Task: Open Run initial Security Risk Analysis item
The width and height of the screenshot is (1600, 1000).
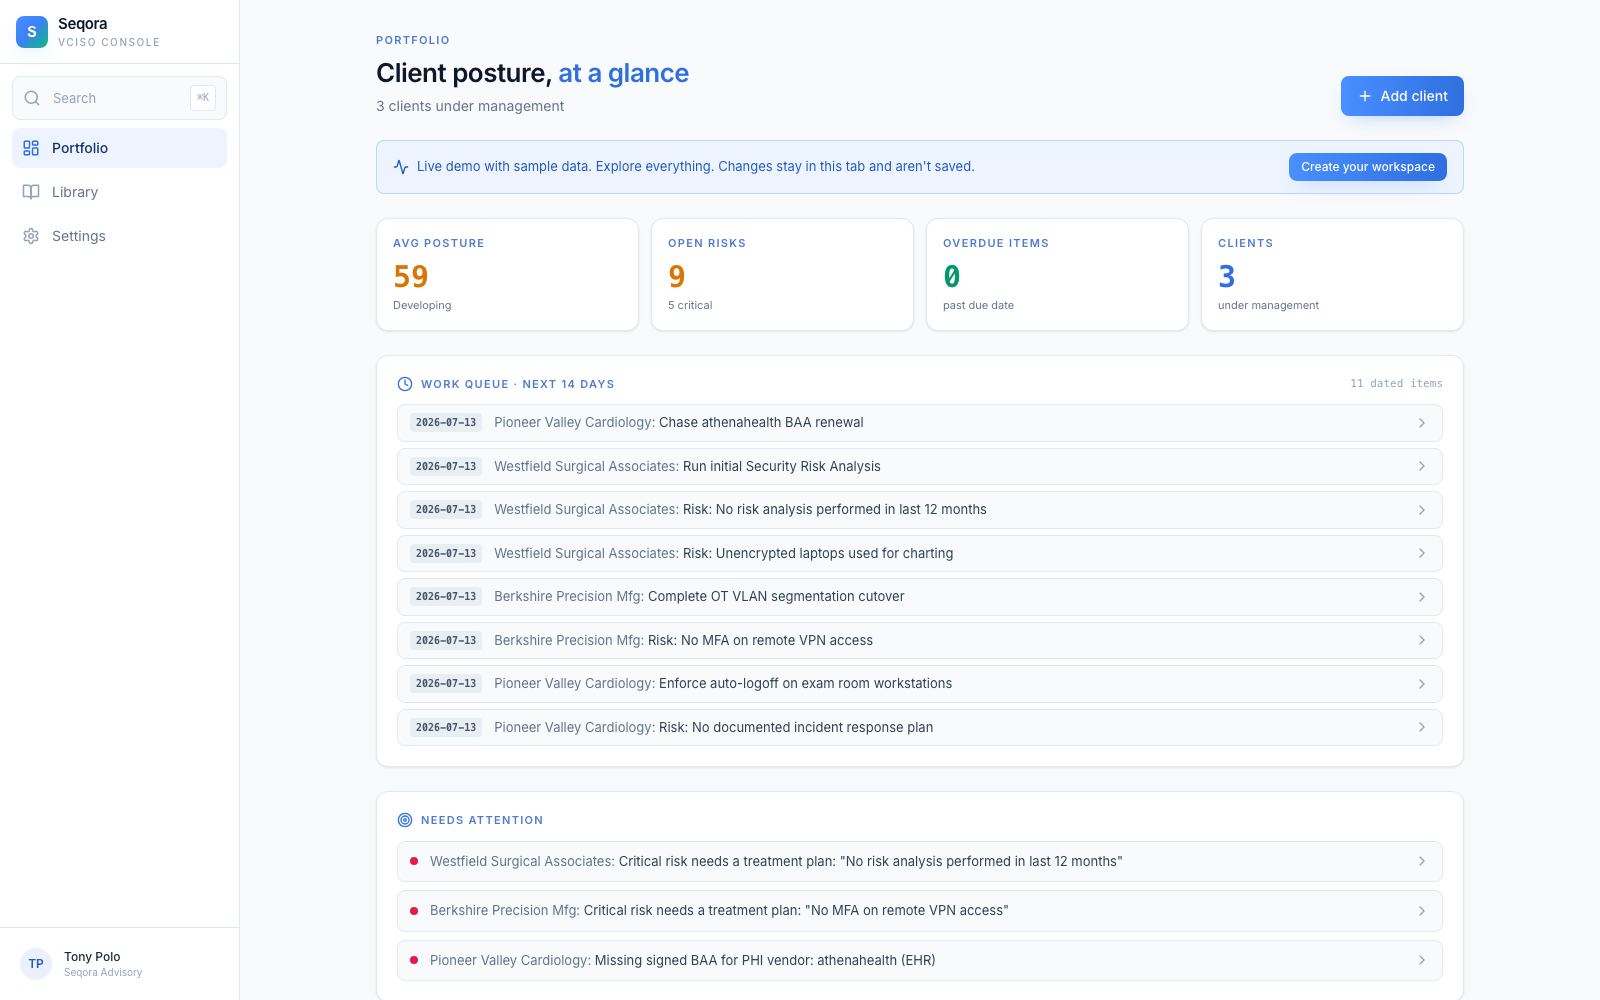Action: 919,466
